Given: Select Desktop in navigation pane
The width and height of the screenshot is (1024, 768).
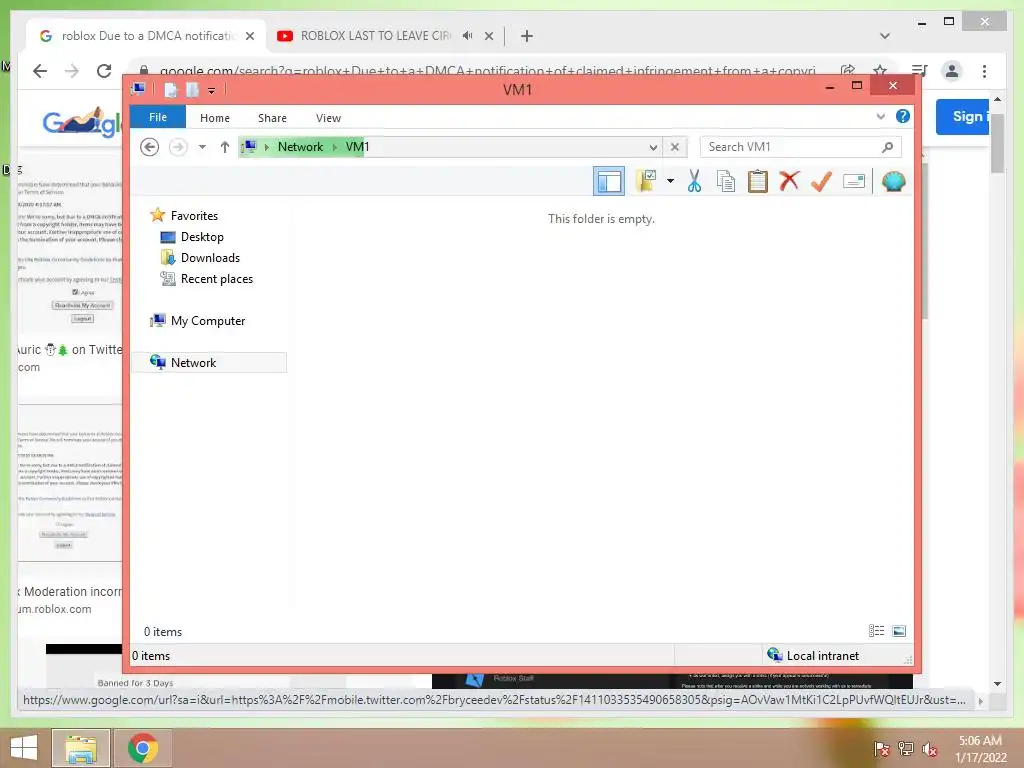Looking at the screenshot, I should point(202,236).
